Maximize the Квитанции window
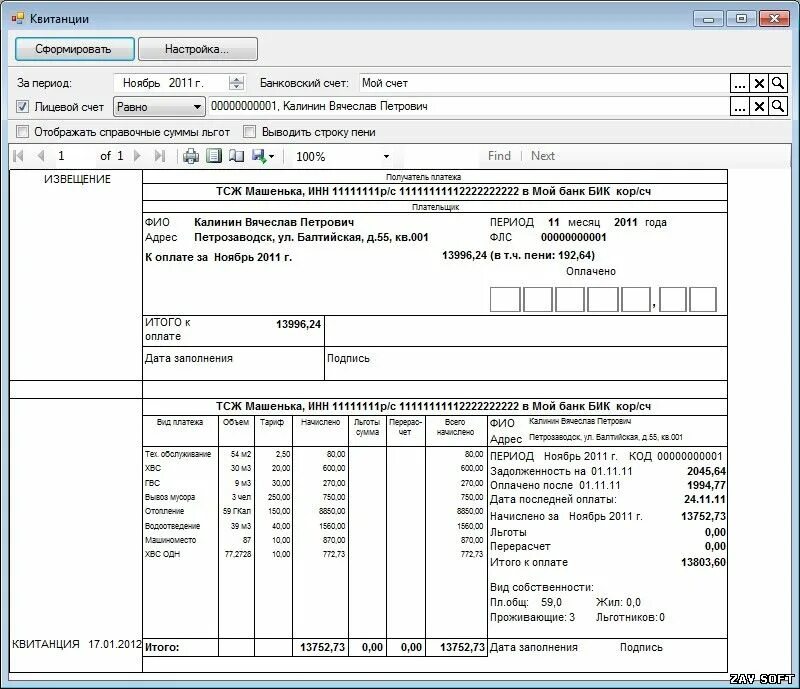 (x=741, y=19)
